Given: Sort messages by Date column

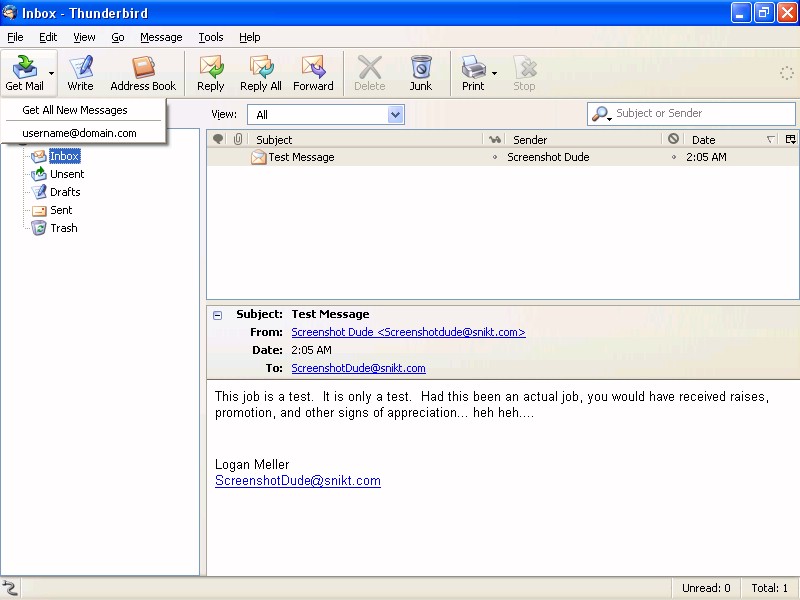Looking at the screenshot, I should [x=733, y=139].
